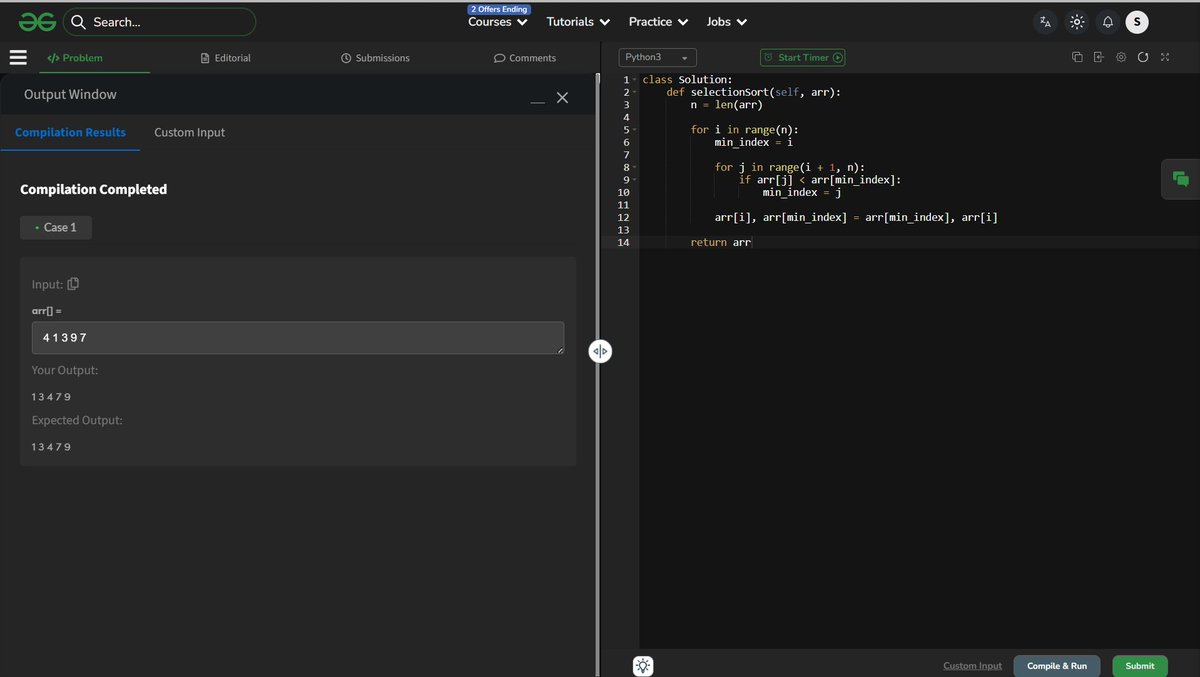This screenshot has width=1200, height=677.
Task: Click the panel splitter handle icon
Action: pyautogui.click(x=600, y=351)
